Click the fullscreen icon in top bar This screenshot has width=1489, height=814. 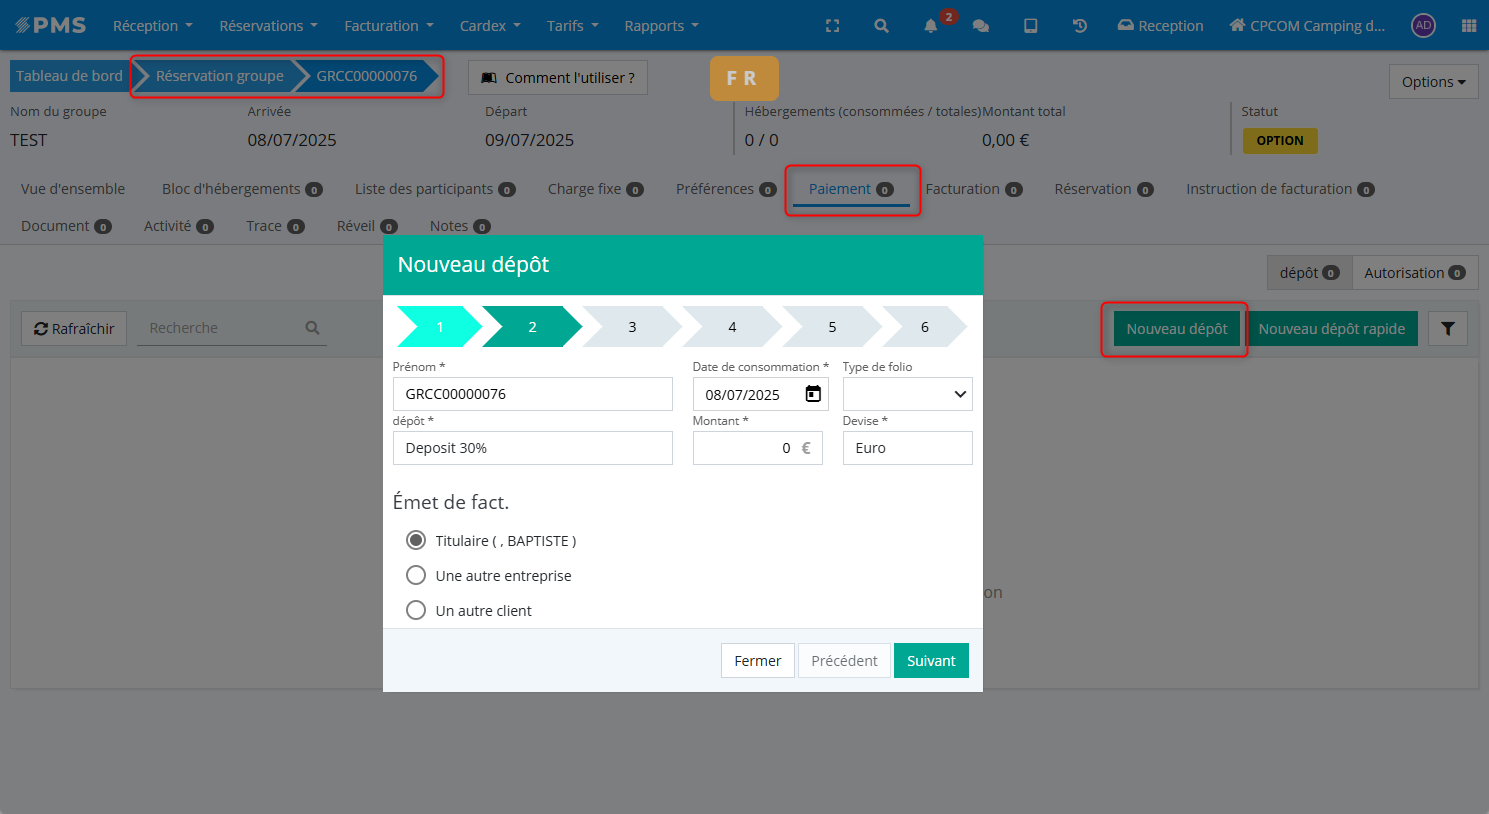coord(832,26)
